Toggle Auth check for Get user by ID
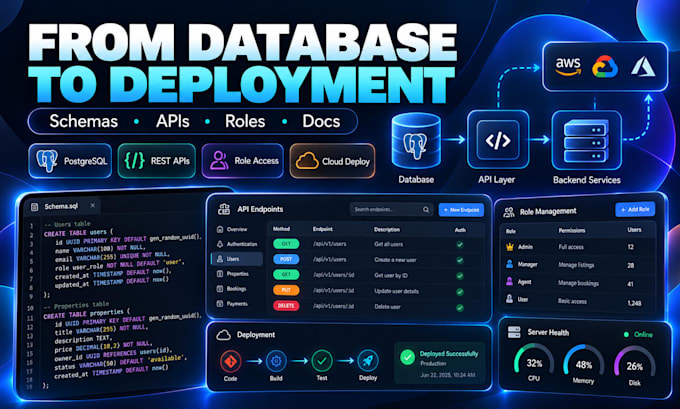This screenshot has width=680, height=409. (x=460, y=276)
